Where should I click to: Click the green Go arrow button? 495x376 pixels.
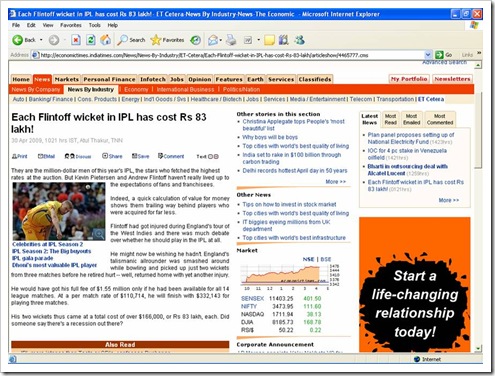(439, 55)
